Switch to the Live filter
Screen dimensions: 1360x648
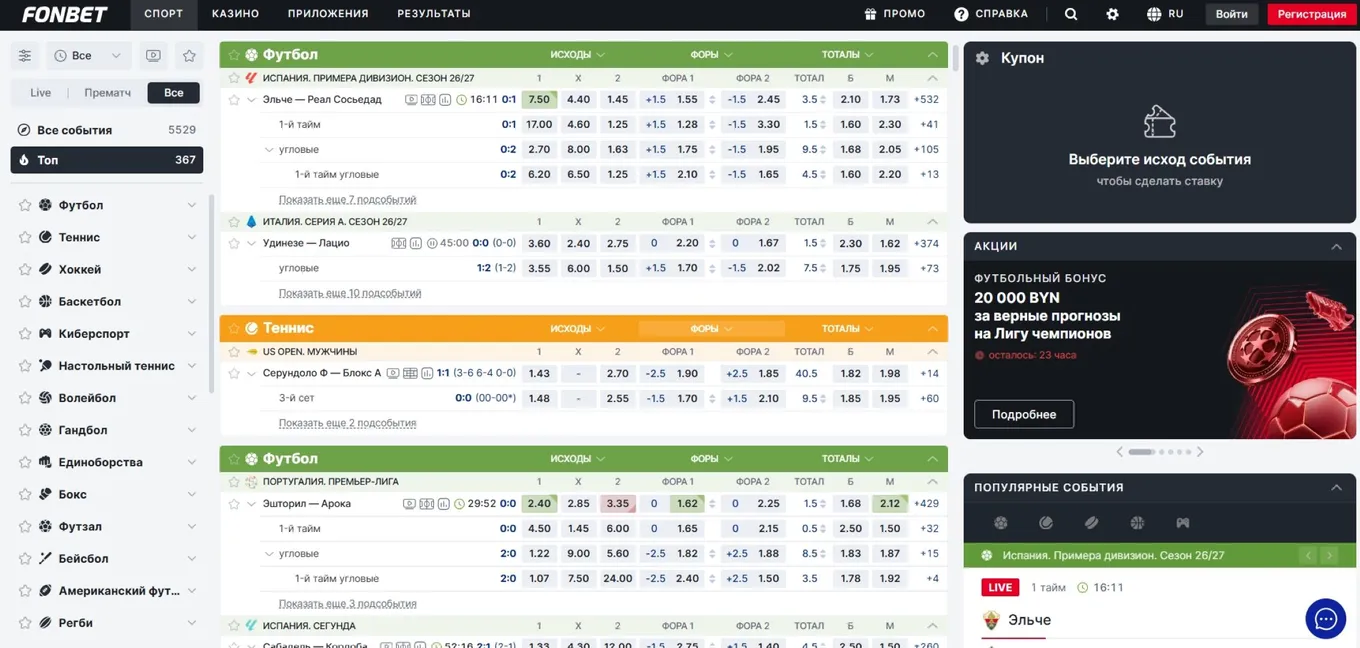pyautogui.click(x=41, y=93)
